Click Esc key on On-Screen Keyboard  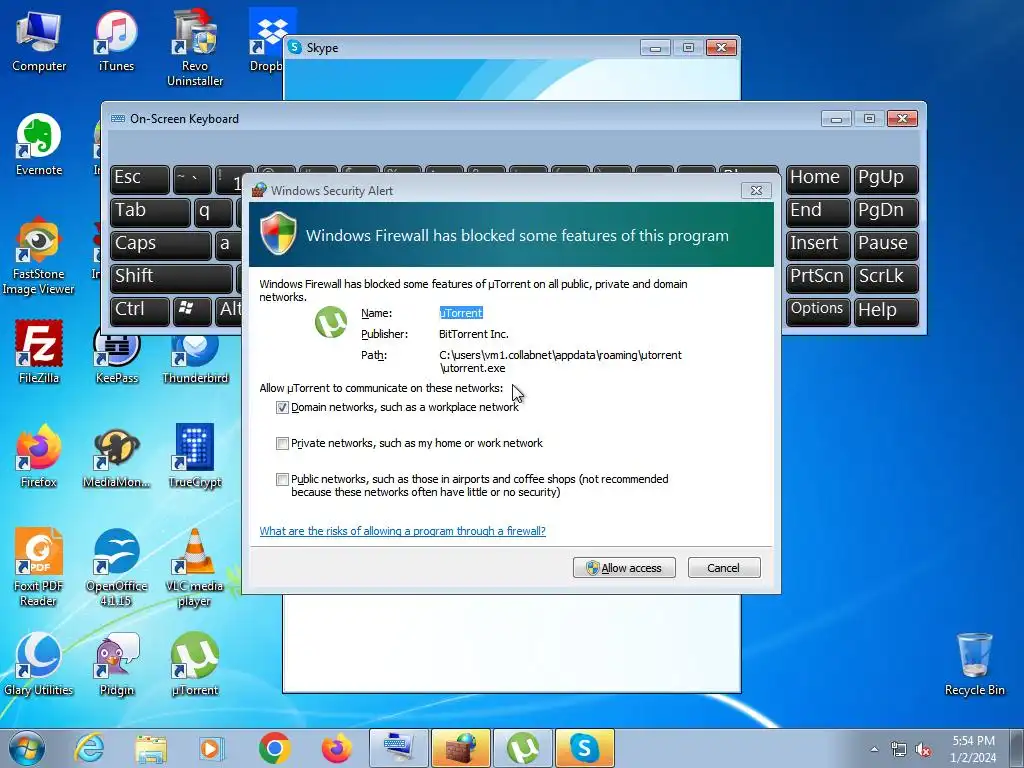140,179
